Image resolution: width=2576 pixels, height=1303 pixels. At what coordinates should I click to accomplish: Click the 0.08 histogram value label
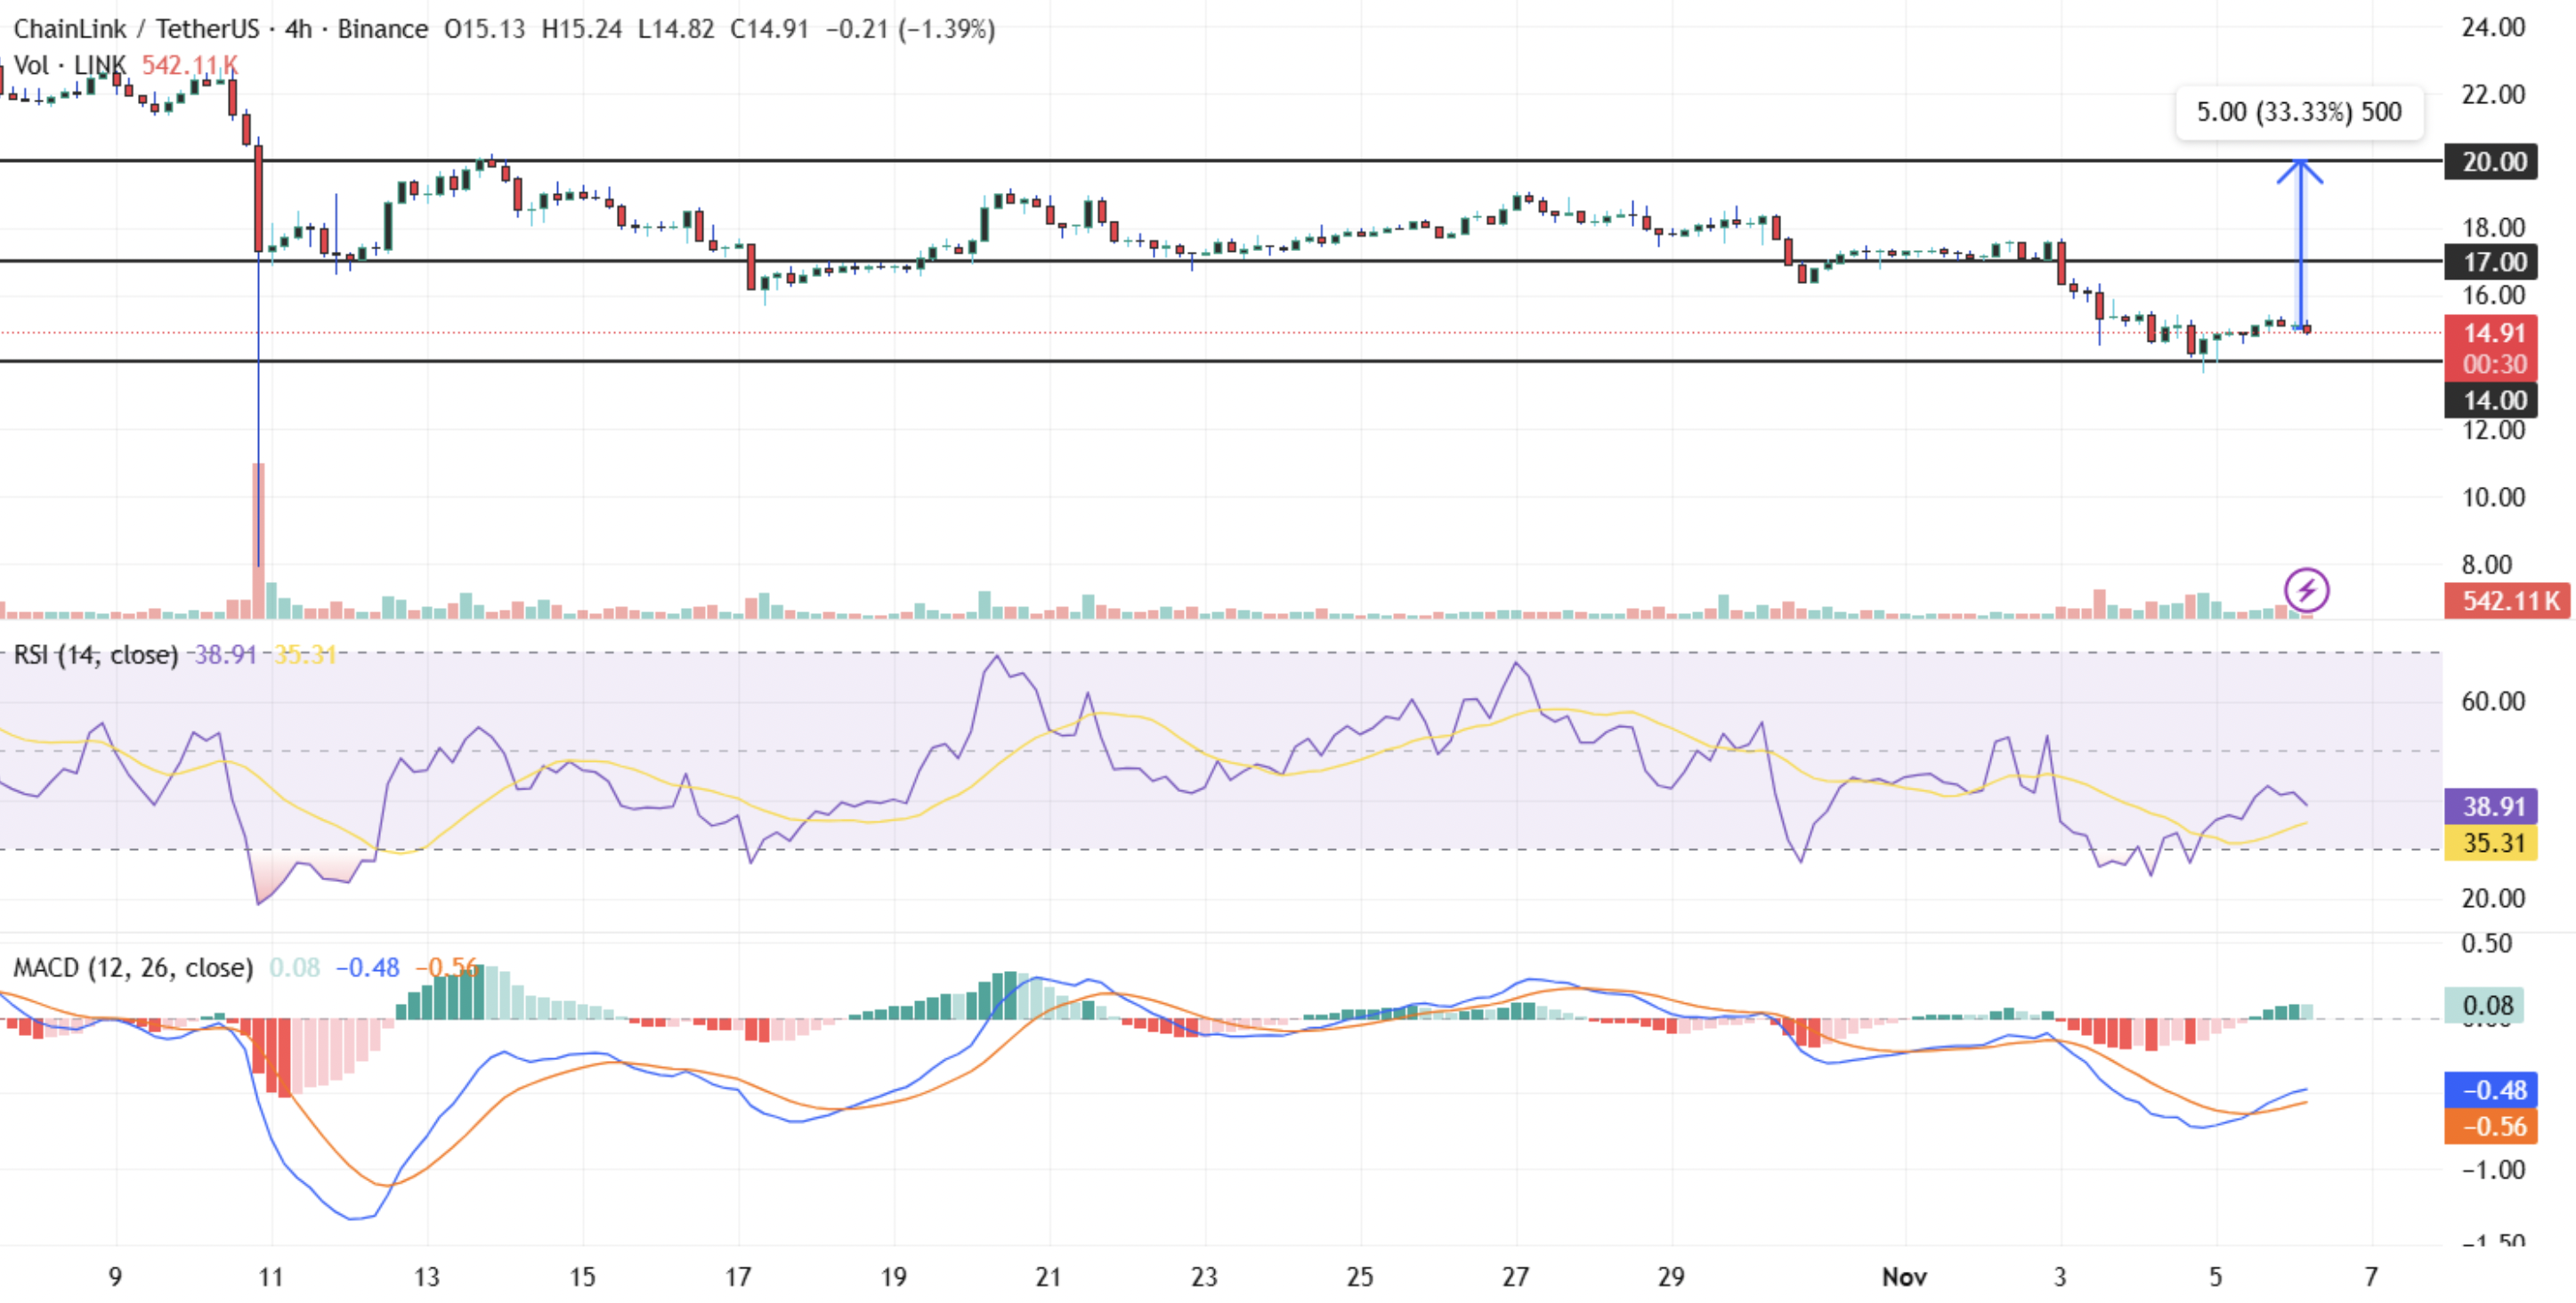(x=2486, y=1005)
